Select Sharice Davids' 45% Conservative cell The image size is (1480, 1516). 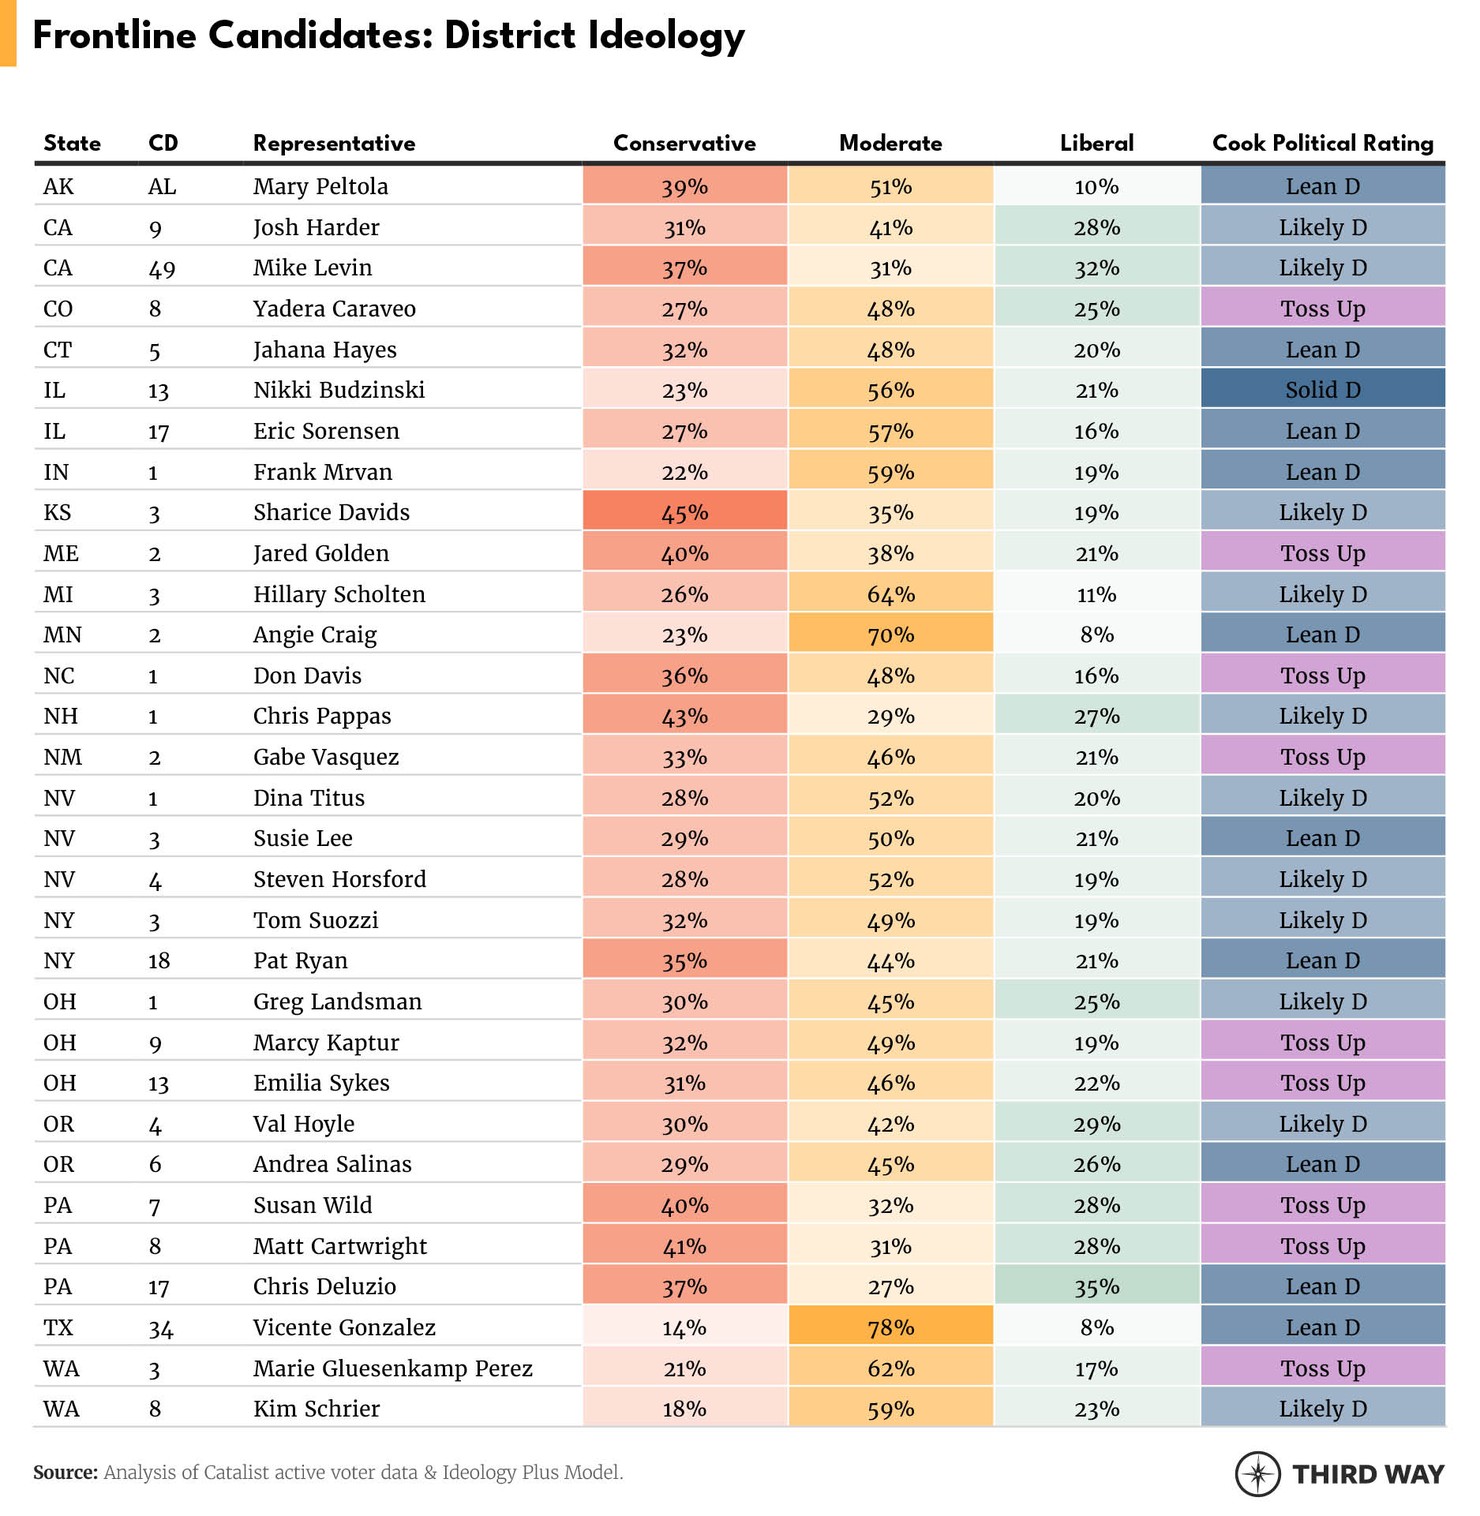[684, 512]
